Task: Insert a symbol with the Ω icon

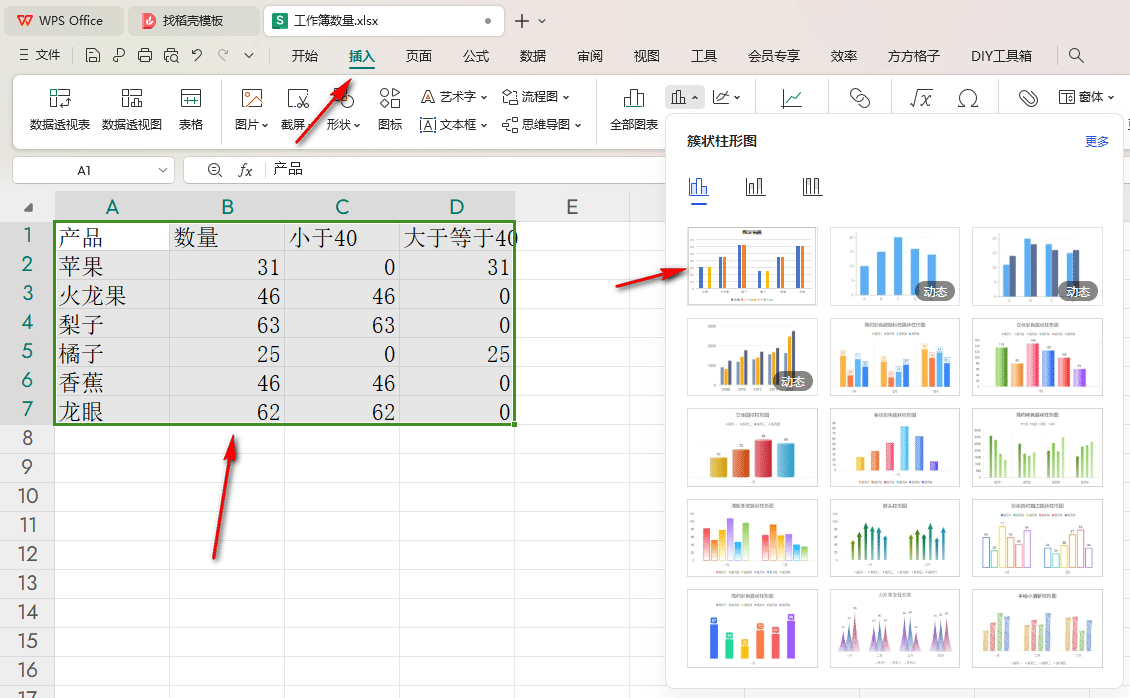Action: point(968,98)
